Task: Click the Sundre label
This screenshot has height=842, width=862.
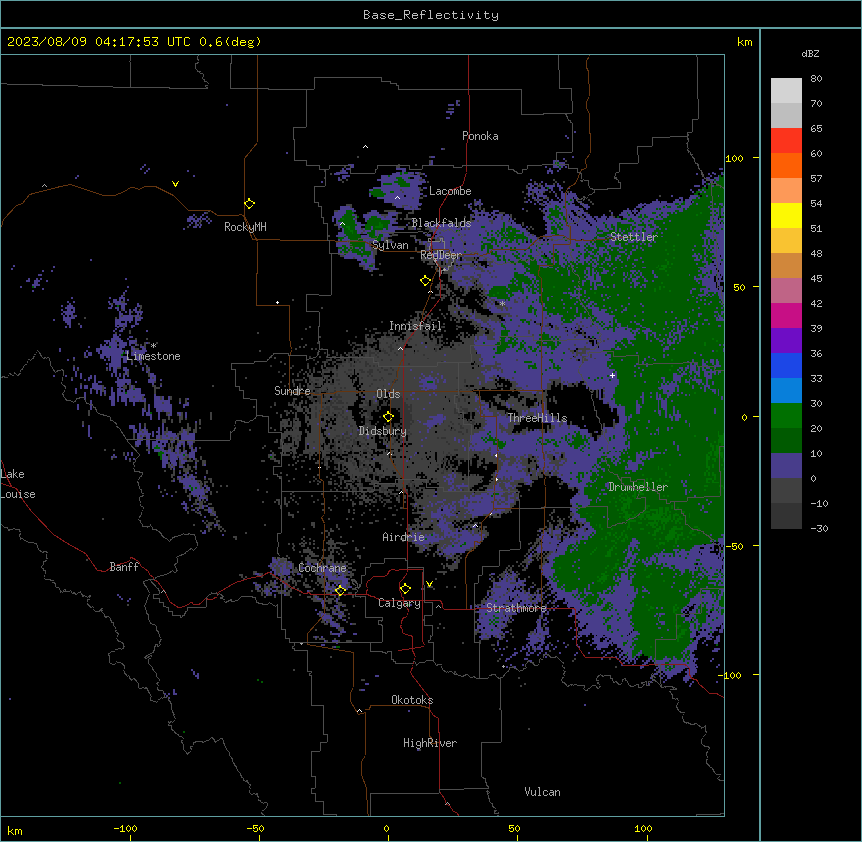Action: [x=292, y=391]
